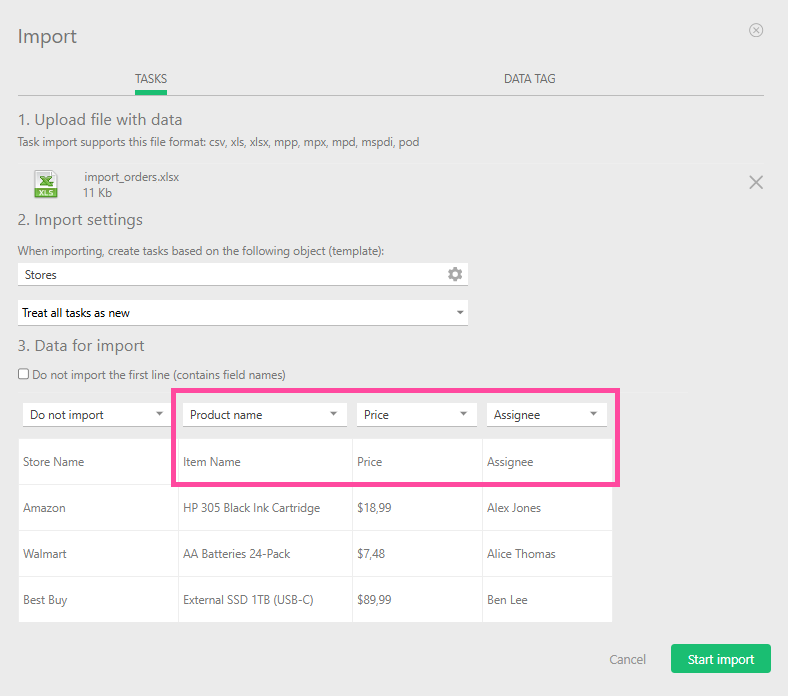Close the Import dialog

756,30
